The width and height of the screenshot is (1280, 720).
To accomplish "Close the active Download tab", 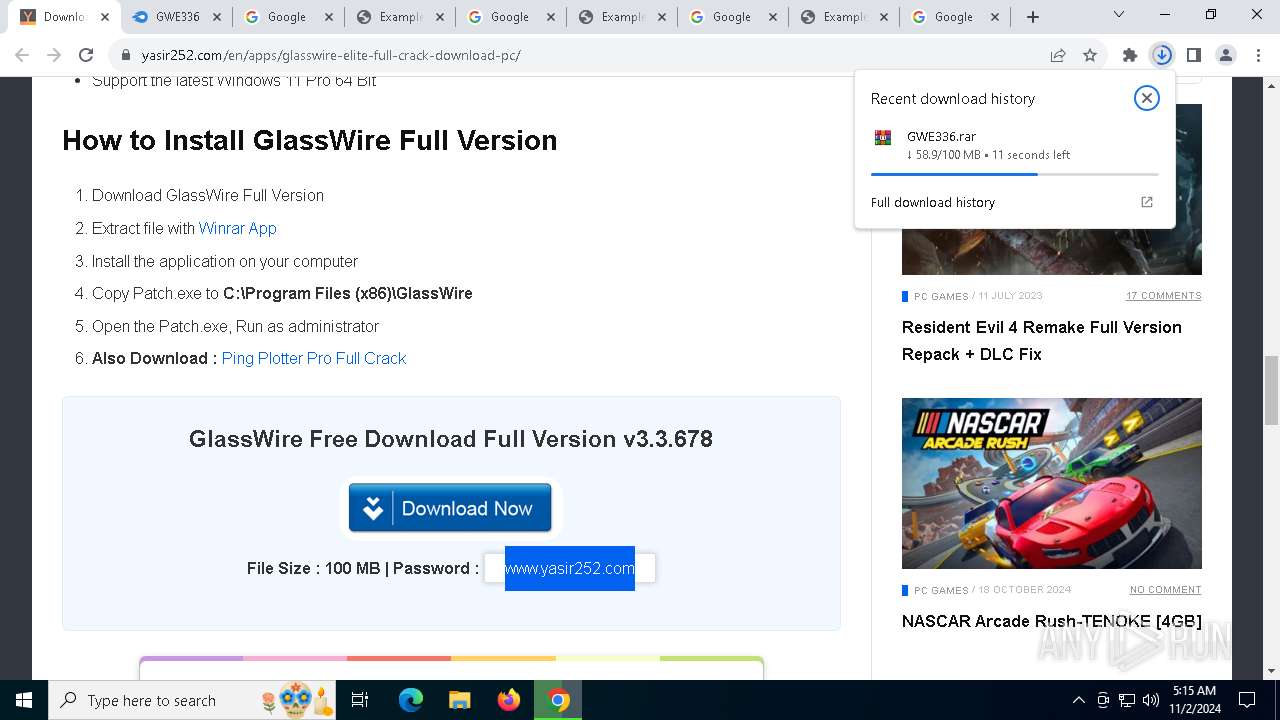I will (x=105, y=17).
